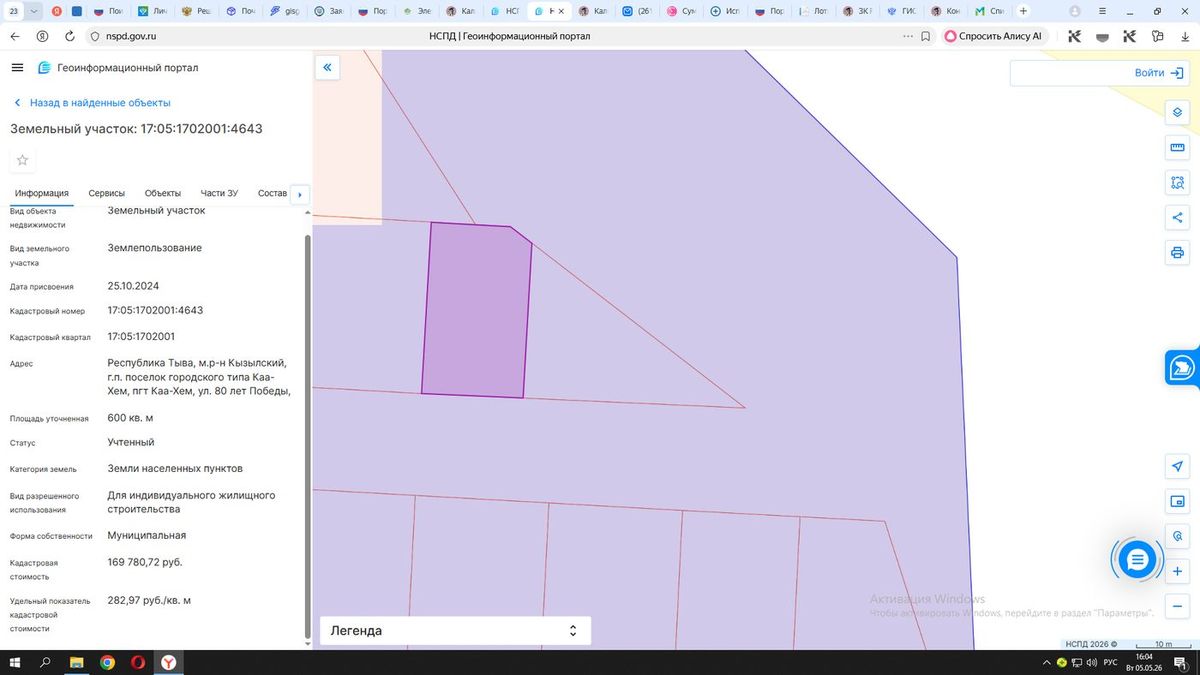Open the round chat assistant button

tap(1136, 560)
